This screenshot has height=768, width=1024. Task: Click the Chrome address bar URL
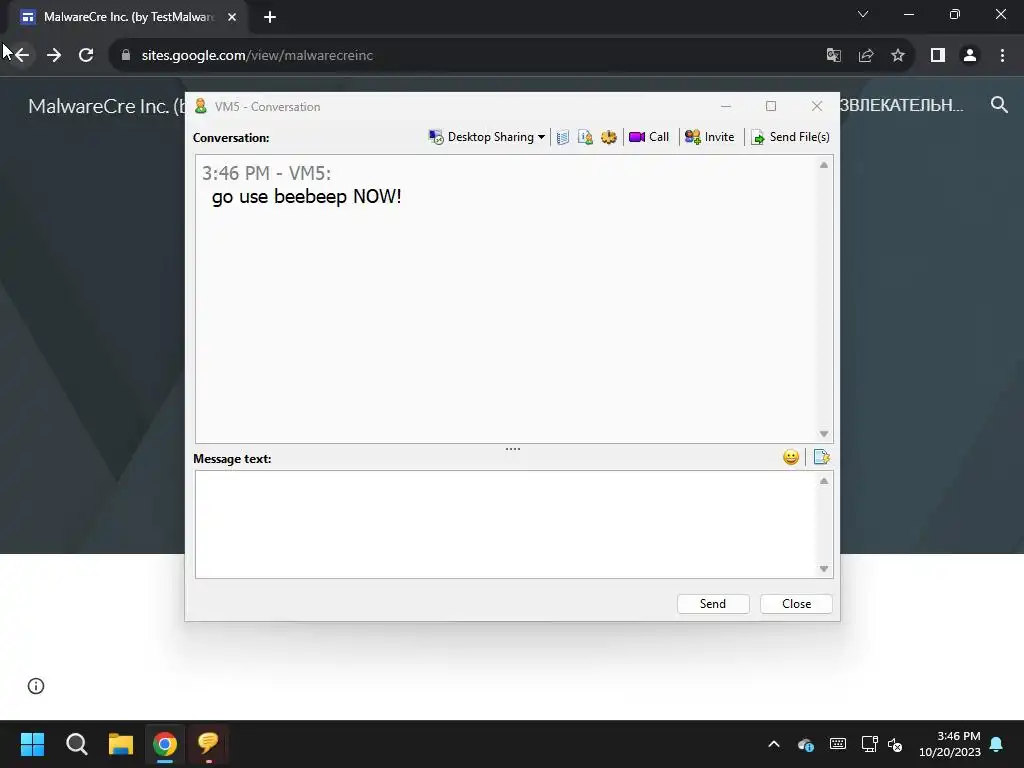[257, 56]
